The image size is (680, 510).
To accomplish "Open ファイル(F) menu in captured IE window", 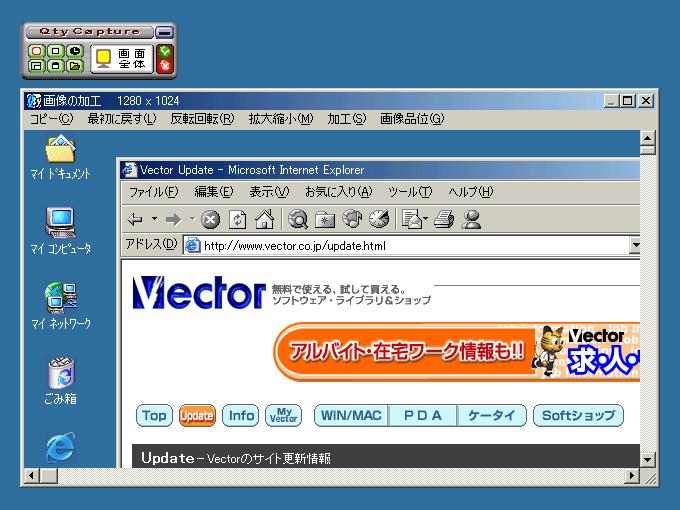I will [154, 192].
